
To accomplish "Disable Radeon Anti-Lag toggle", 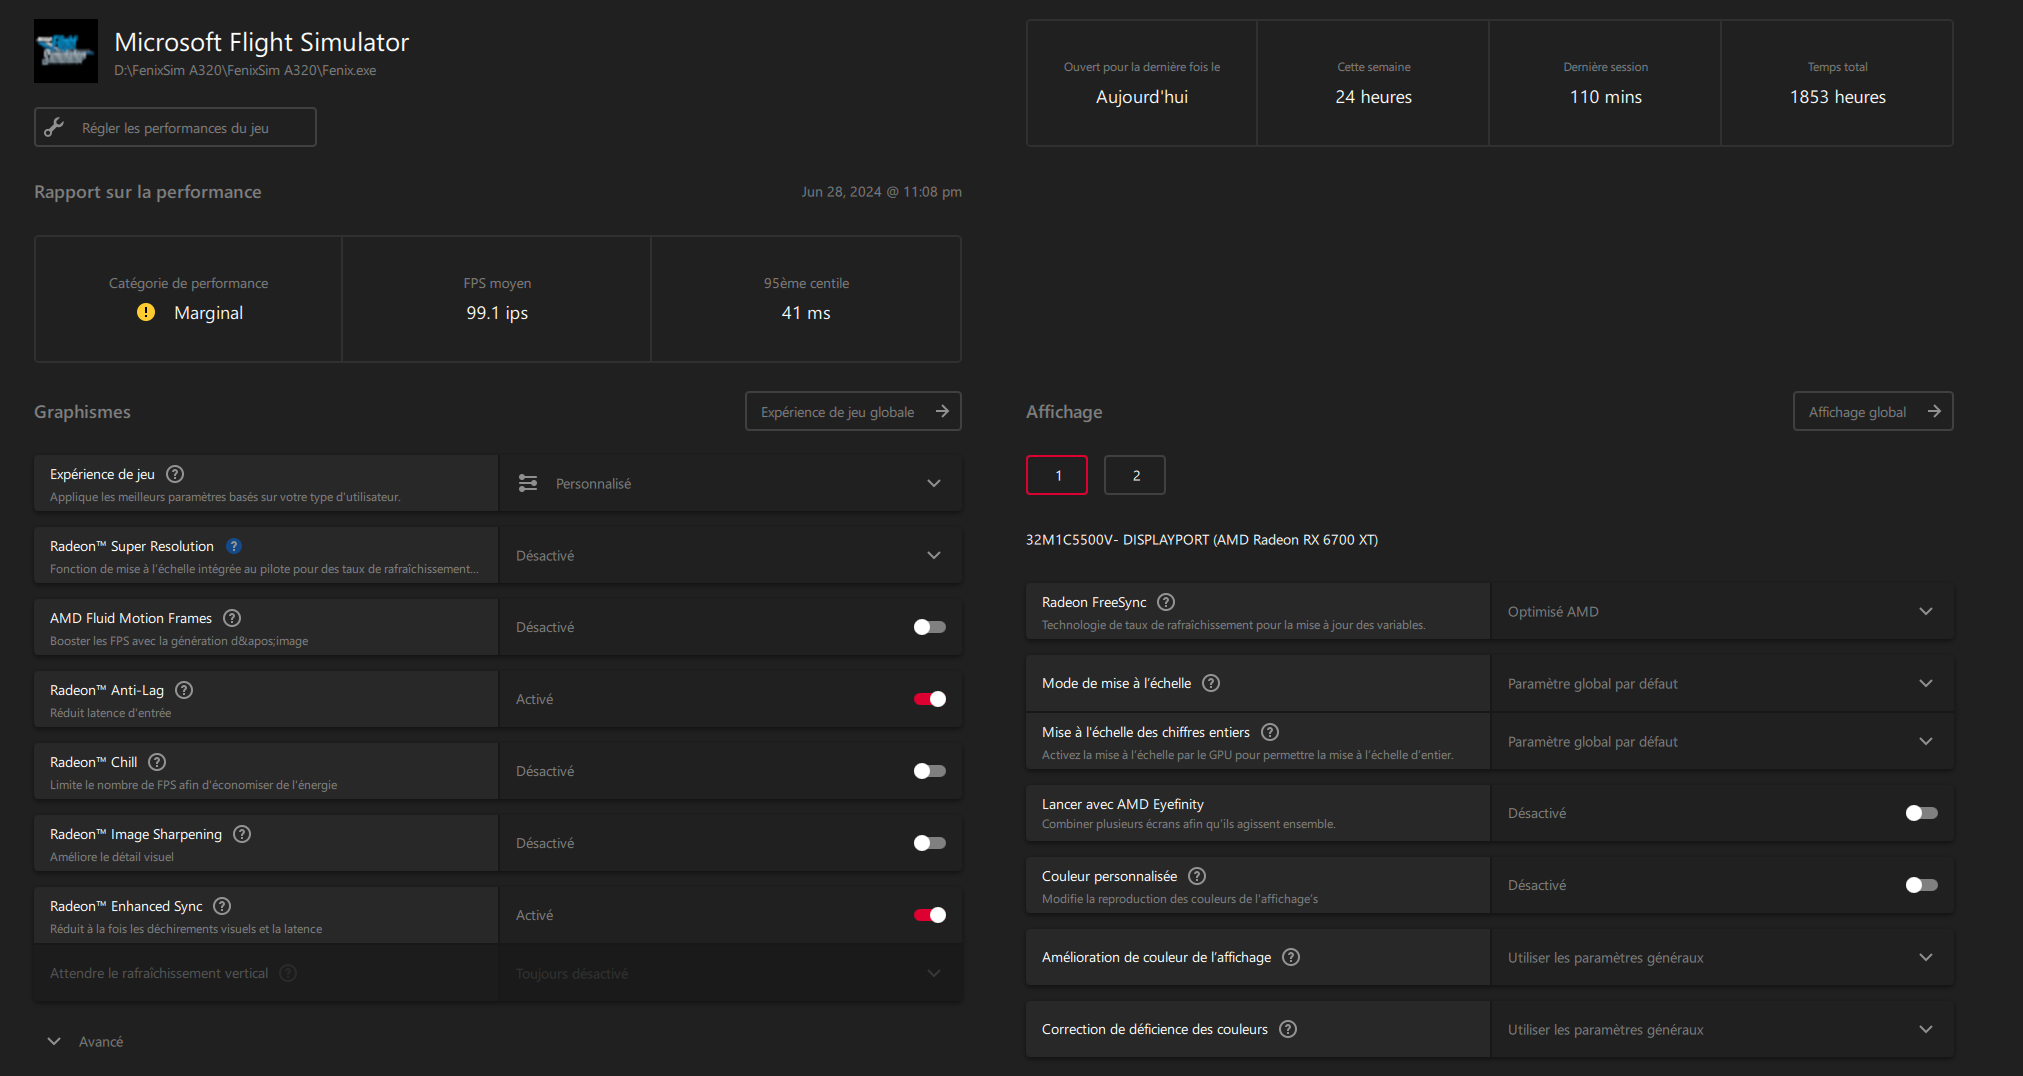I will 929,699.
